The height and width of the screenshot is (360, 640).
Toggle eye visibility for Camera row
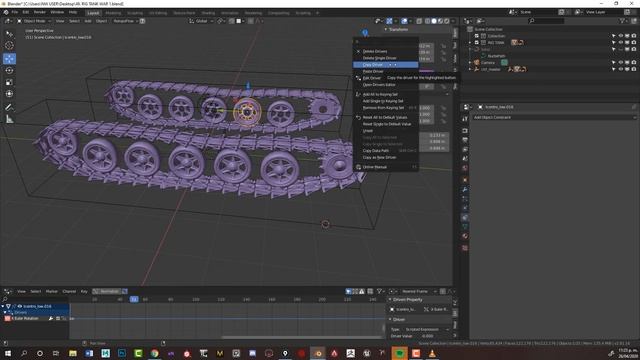620,63
